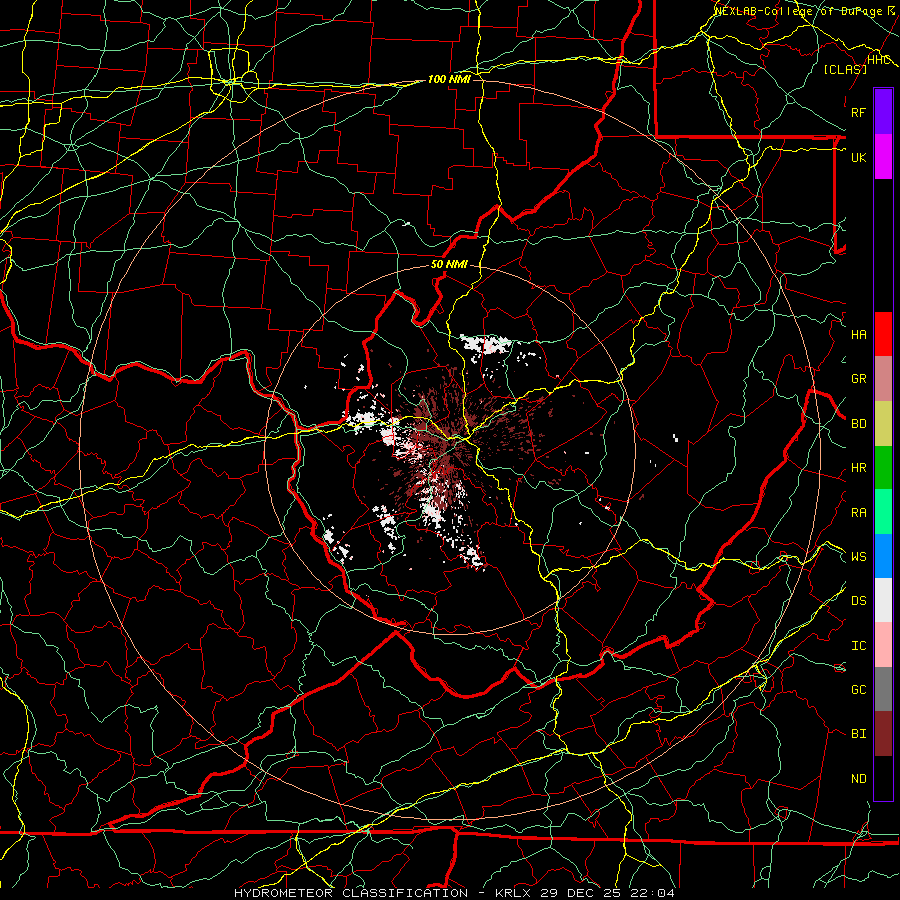Choose the DS white legend swatch
Screen dimensions: 900x900
tap(883, 600)
